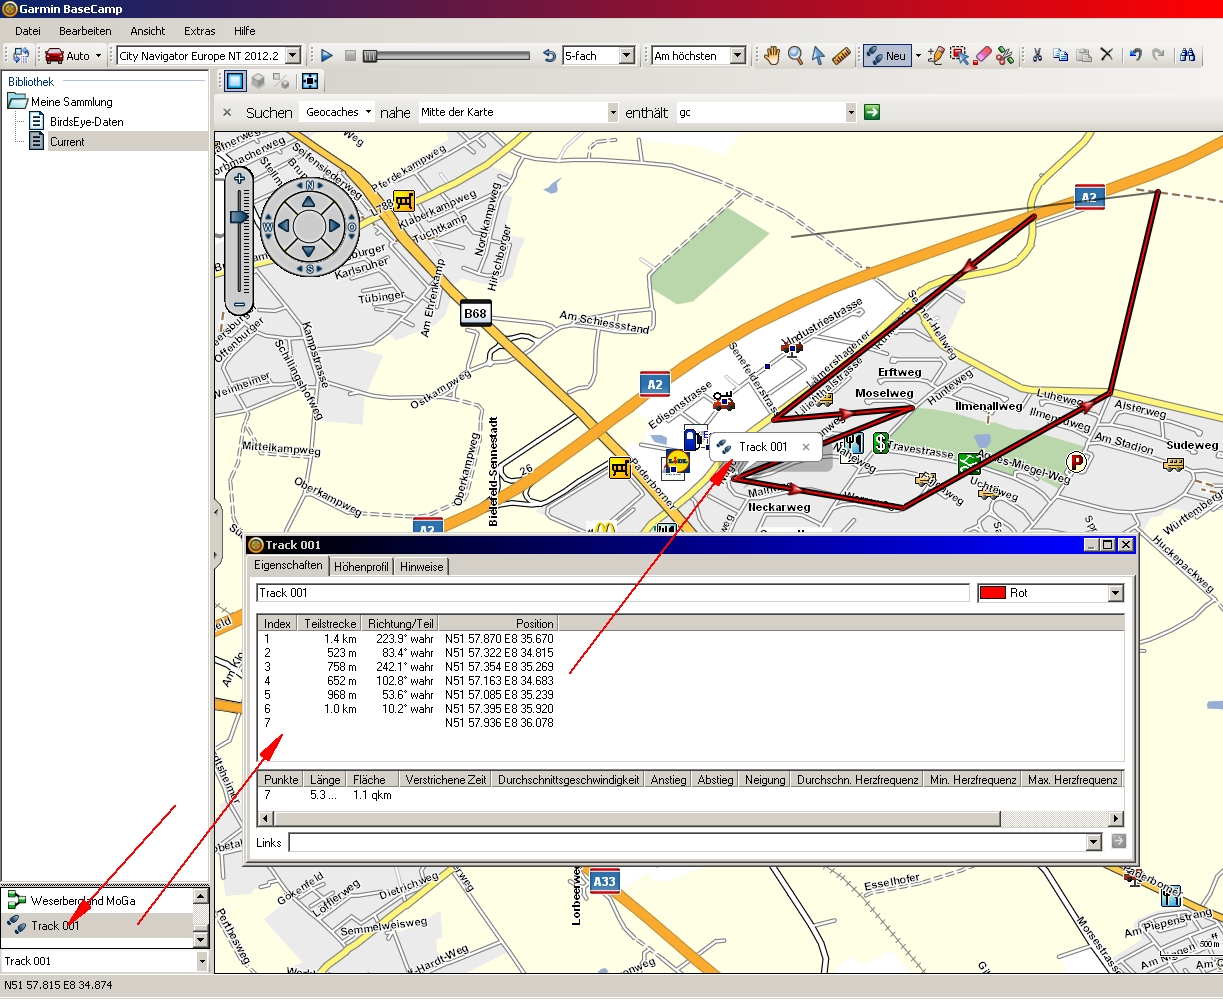Select the Move point selection tool

point(959,56)
